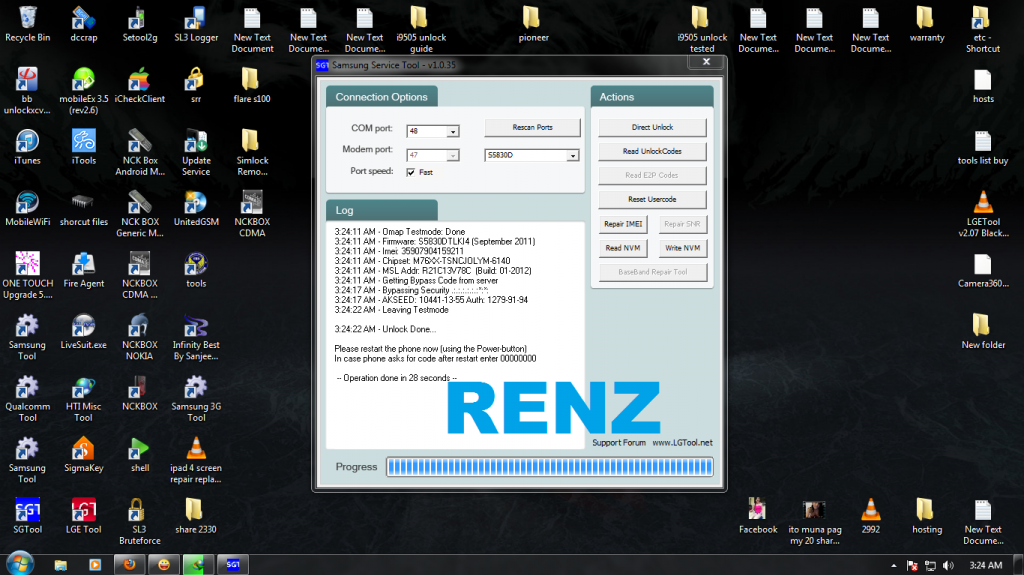Open the iTools desktop shortcut
Viewport: 1024px width, 575px height.
pyautogui.click(x=84, y=148)
